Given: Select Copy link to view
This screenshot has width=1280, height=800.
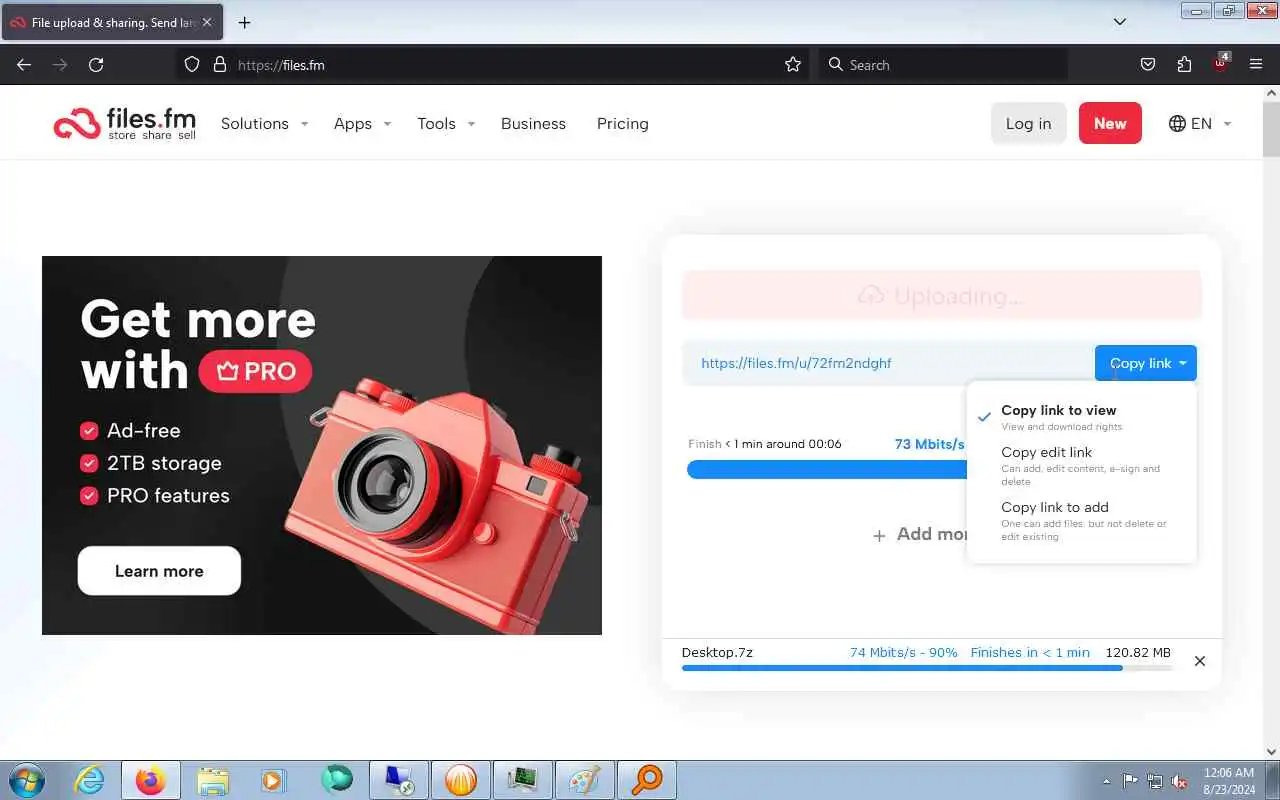Looking at the screenshot, I should click(1082, 417).
